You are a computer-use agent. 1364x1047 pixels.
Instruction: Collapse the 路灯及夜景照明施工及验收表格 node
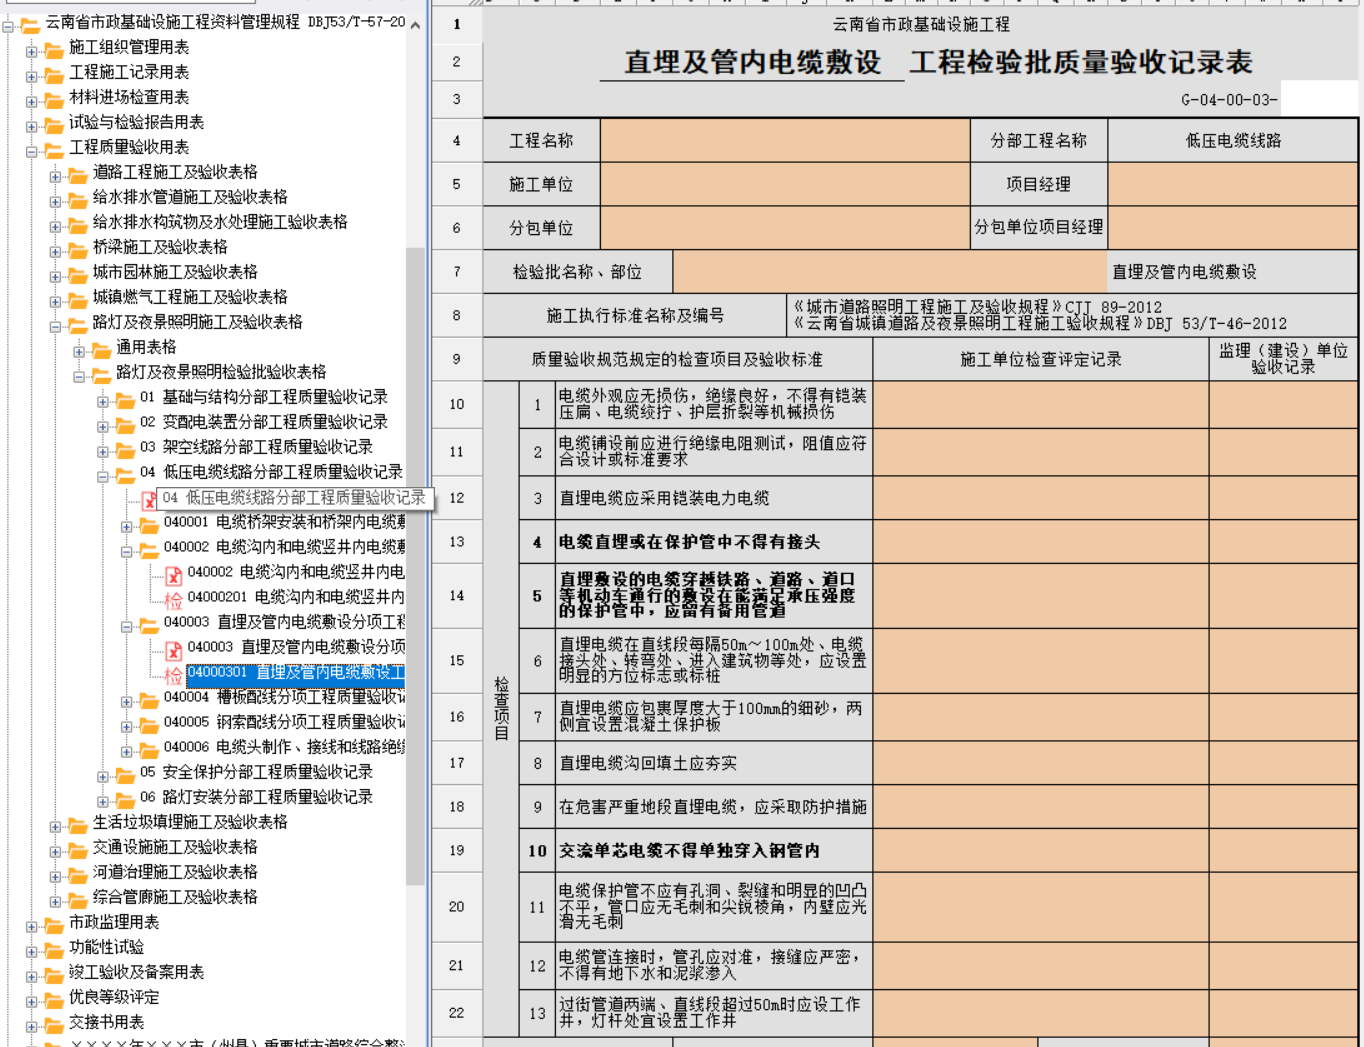click(56, 326)
